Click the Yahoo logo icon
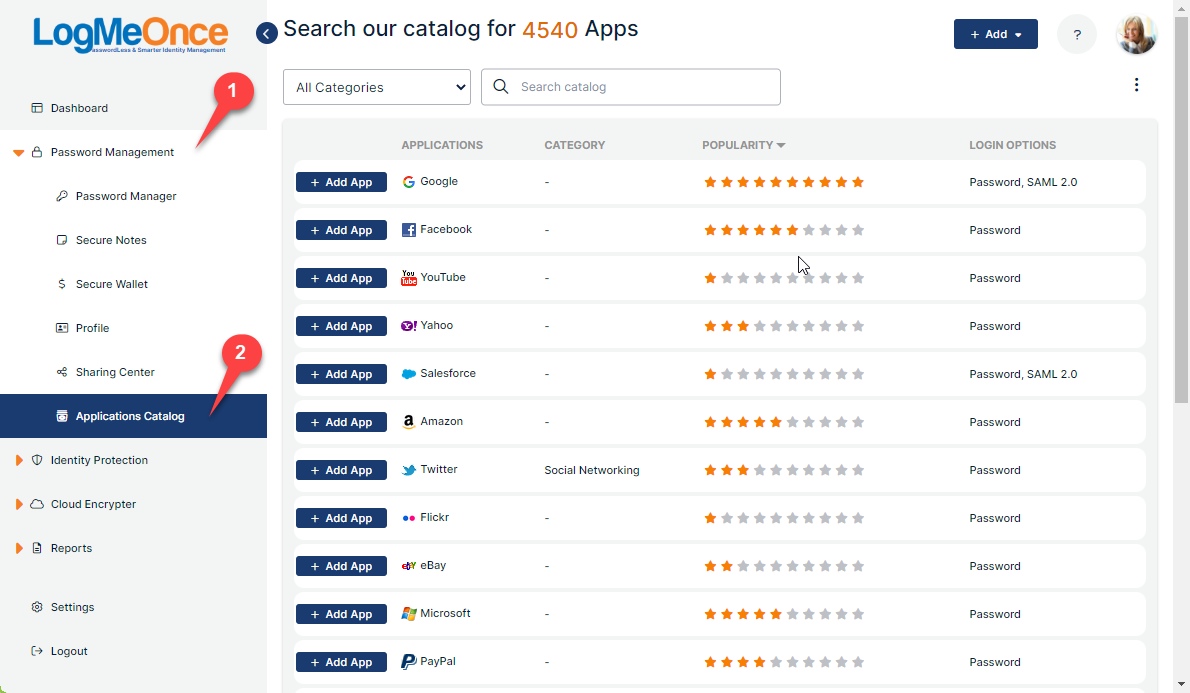The height and width of the screenshot is (693, 1190). coord(408,326)
